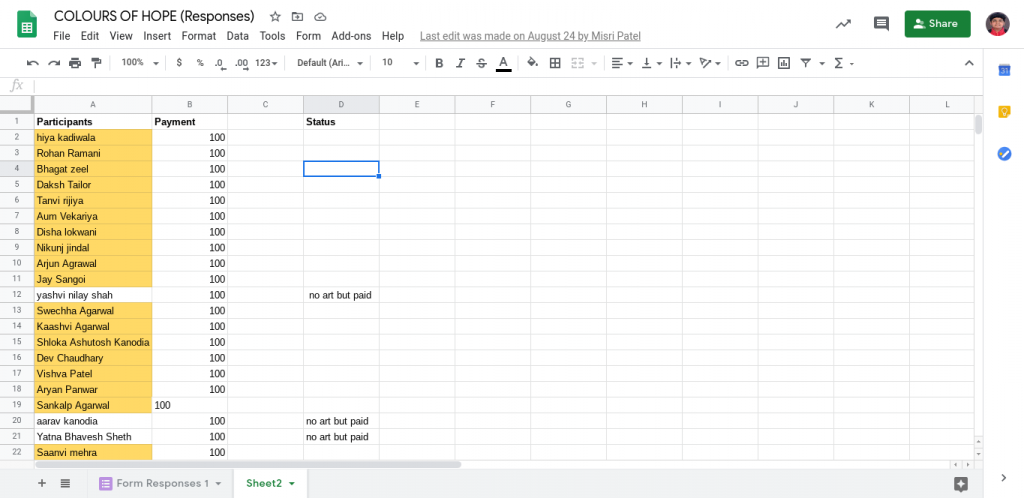The height and width of the screenshot is (498, 1024).
Task: Open the font size 10 dropdown
Action: pyautogui.click(x=400, y=63)
